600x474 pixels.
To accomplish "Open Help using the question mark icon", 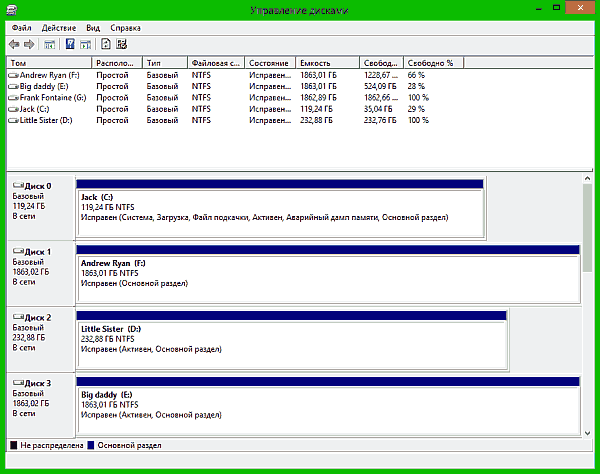I will coord(70,44).
